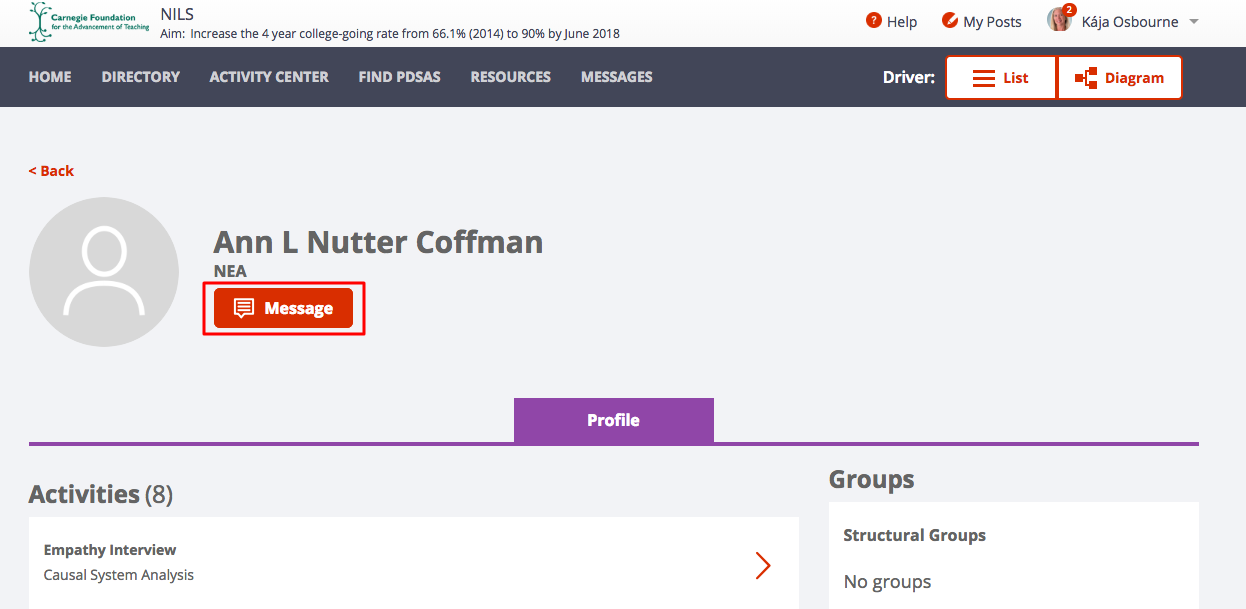Click the gray profile avatar placeholder

coord(104,272)
